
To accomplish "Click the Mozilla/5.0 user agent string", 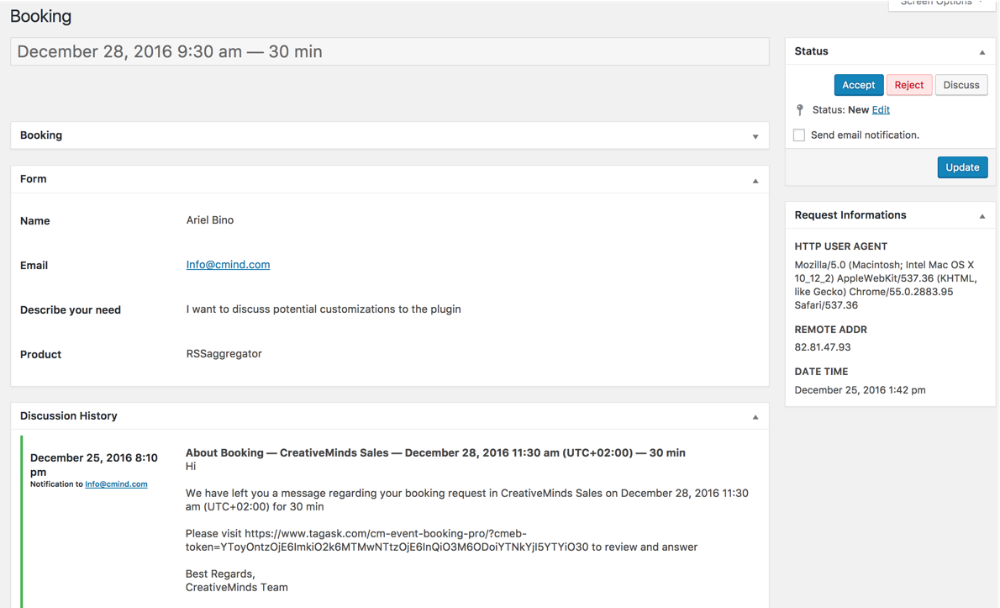I will coord(885,285).
